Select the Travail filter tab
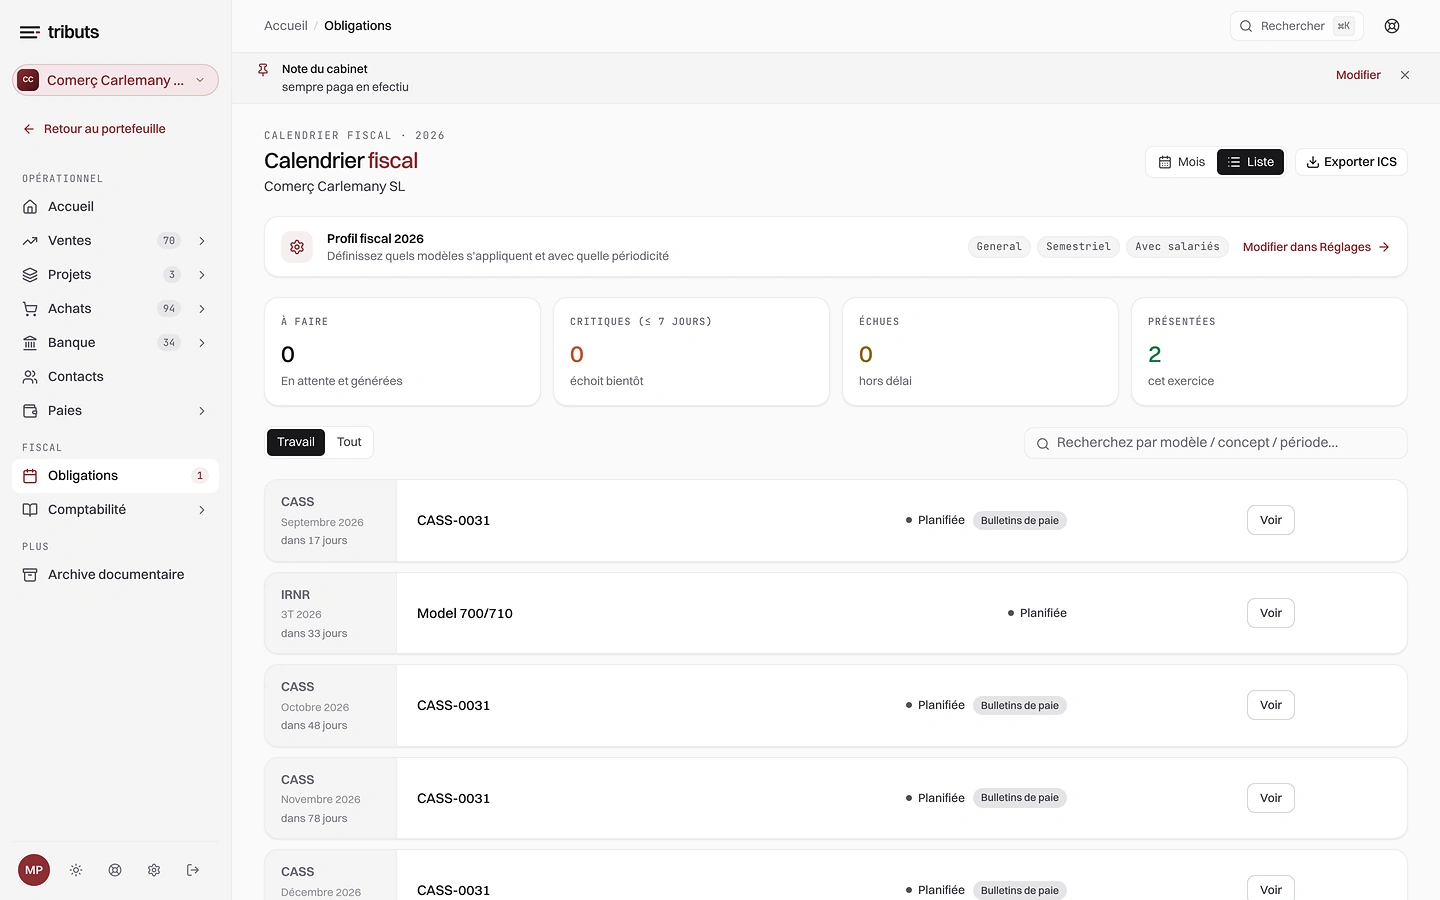This screenshot has height=900, width=1440. 296,442
